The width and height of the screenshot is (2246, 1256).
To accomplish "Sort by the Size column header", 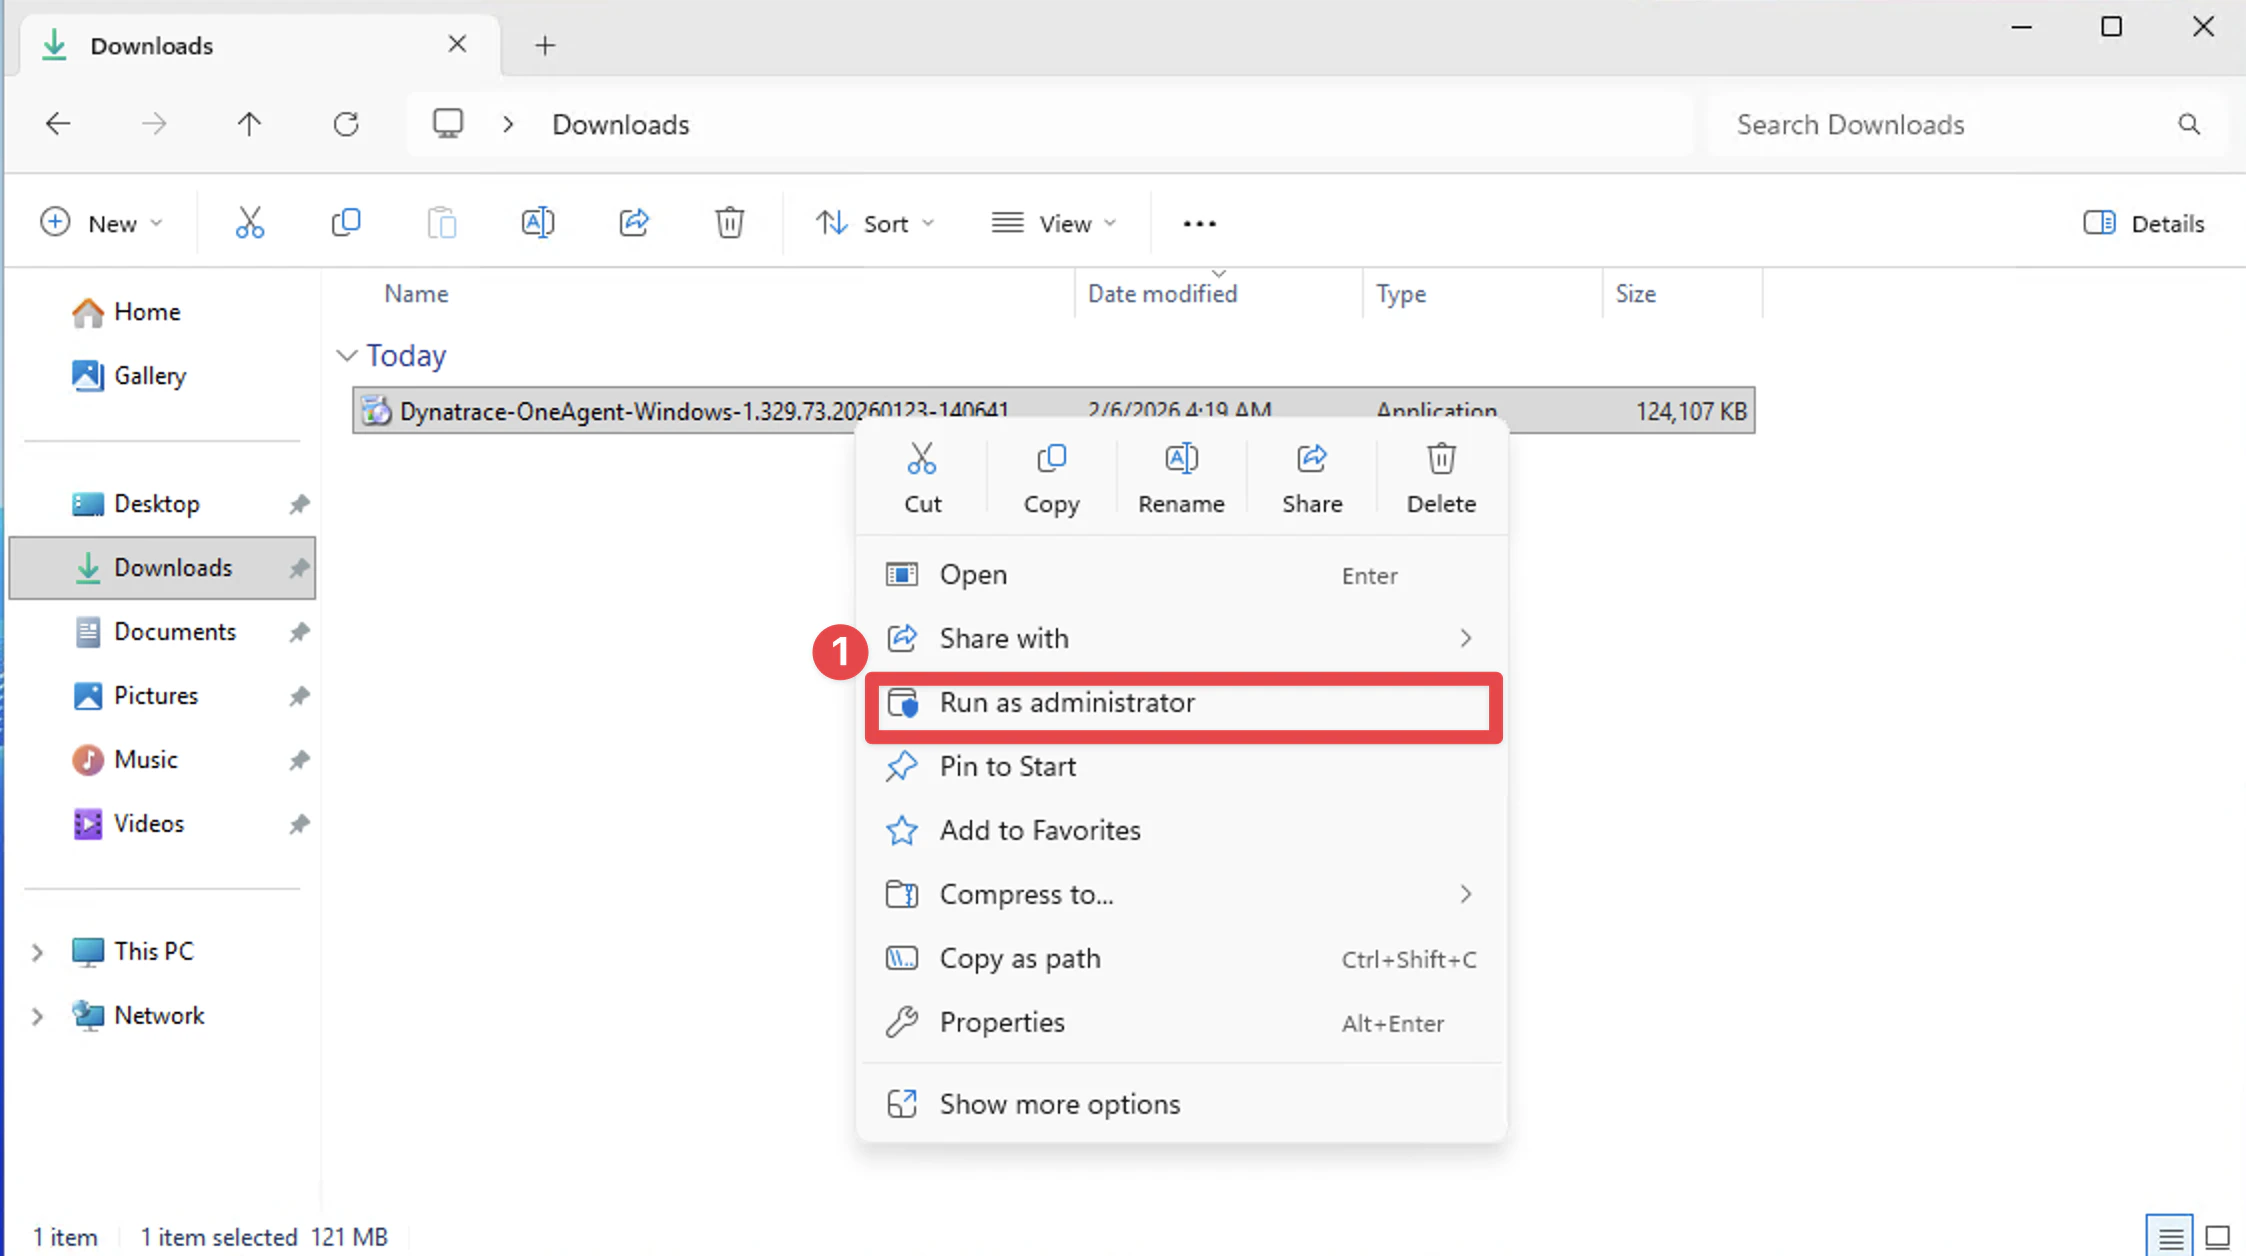I will pyautogui.click(x=1635, y=294).
